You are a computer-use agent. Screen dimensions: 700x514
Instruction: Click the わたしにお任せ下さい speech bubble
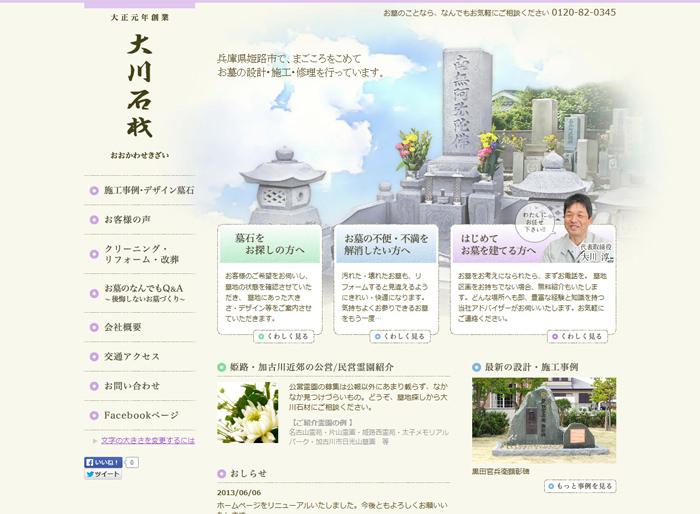[x=534, y=222]
